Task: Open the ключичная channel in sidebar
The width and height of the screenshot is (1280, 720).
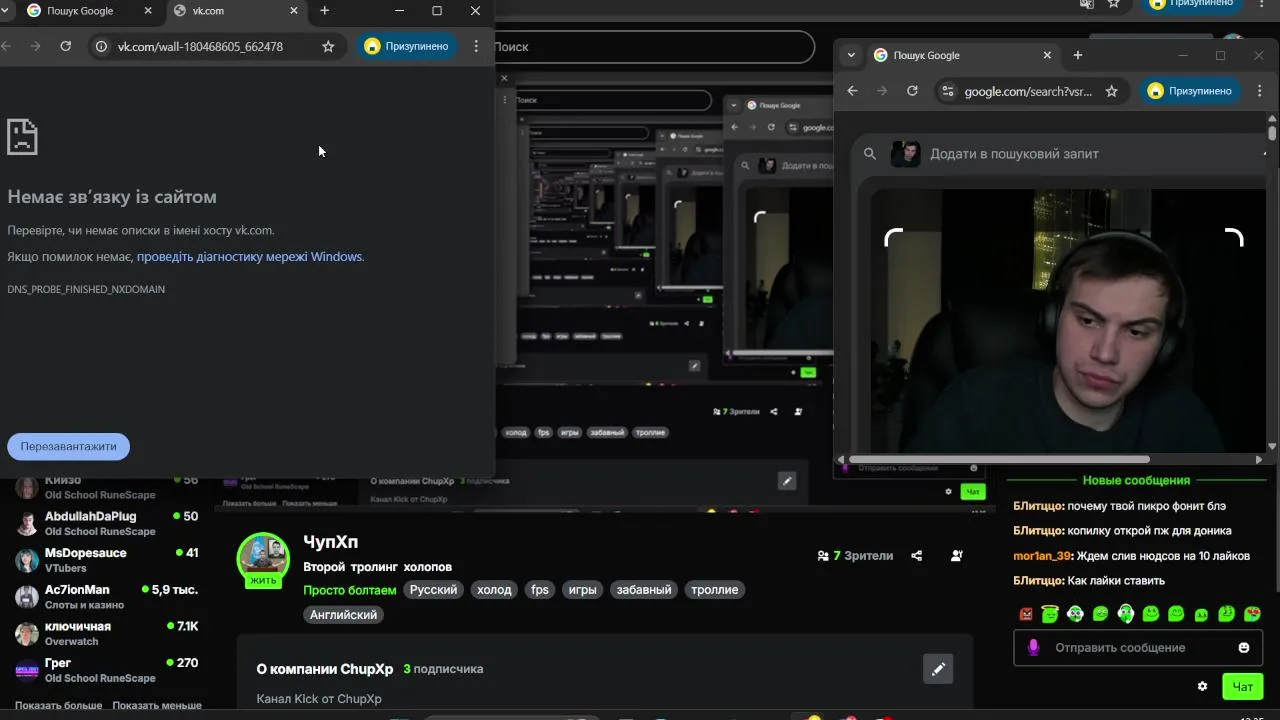Action: click(x=107, y=633)
